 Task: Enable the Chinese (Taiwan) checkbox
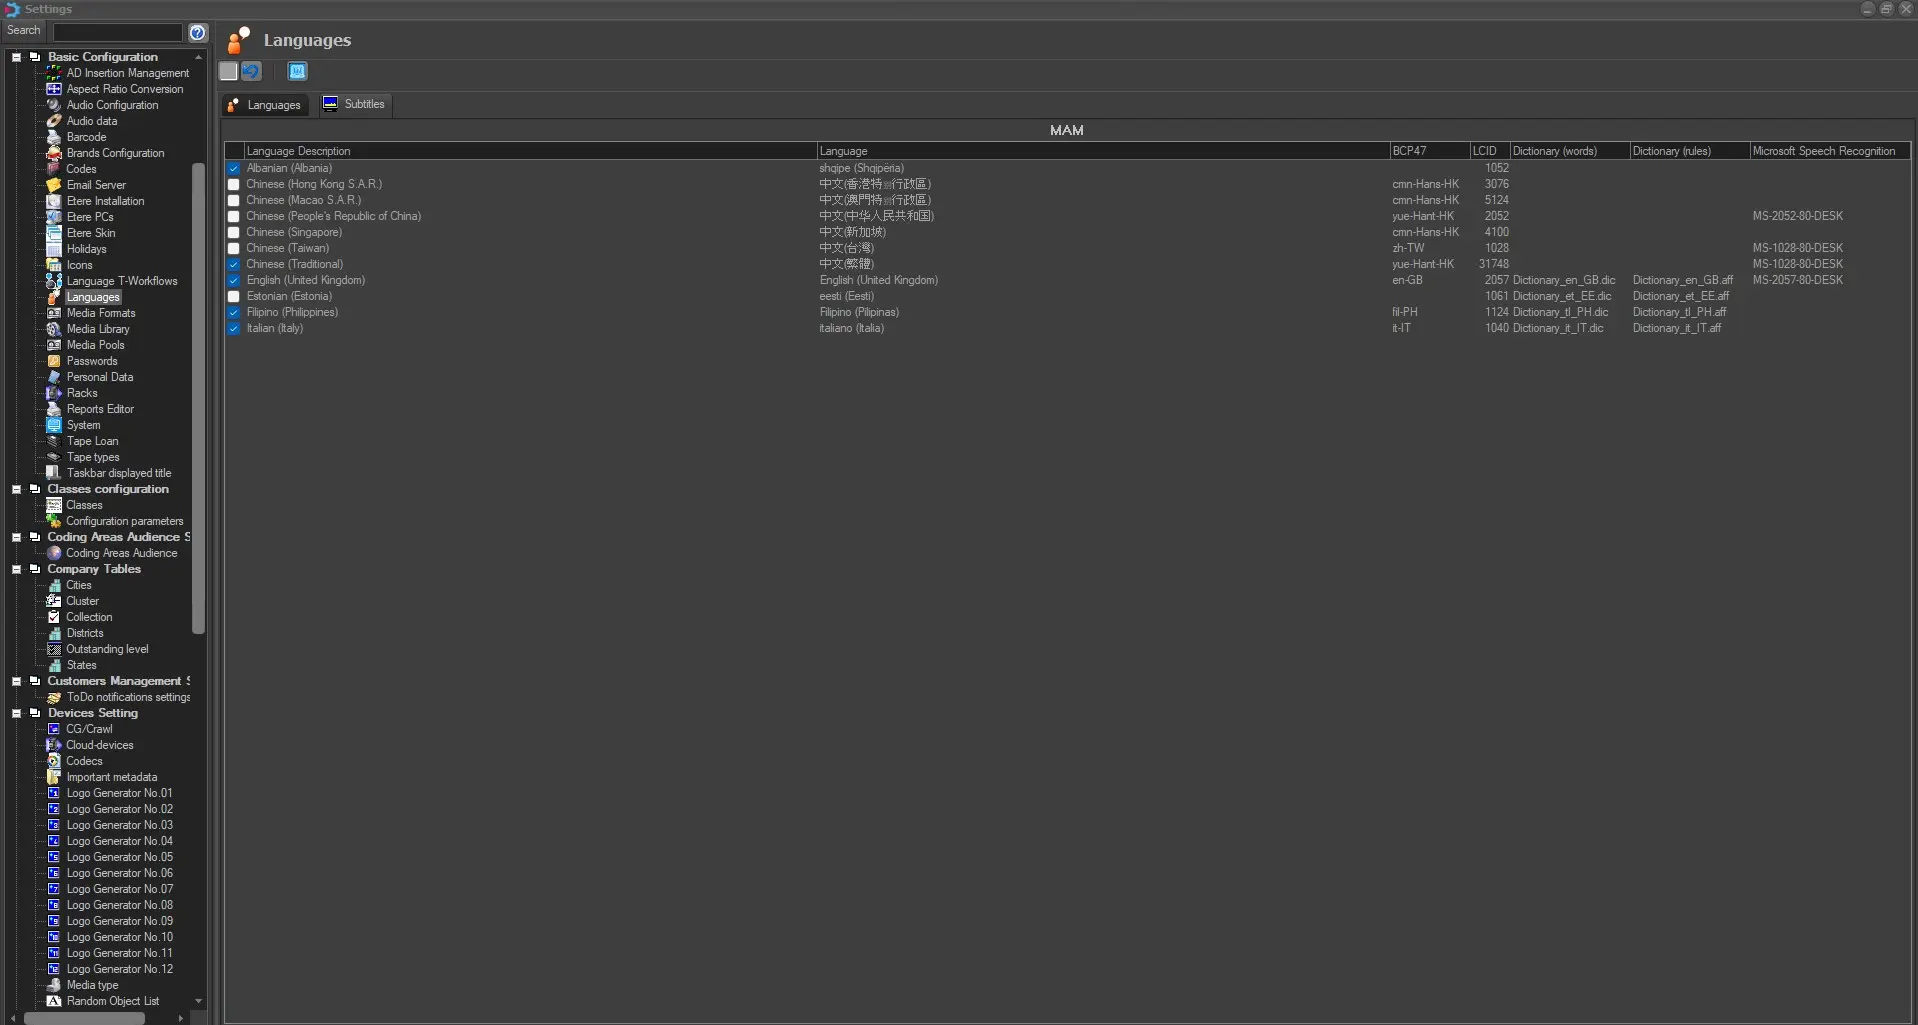tap(234, 248)
